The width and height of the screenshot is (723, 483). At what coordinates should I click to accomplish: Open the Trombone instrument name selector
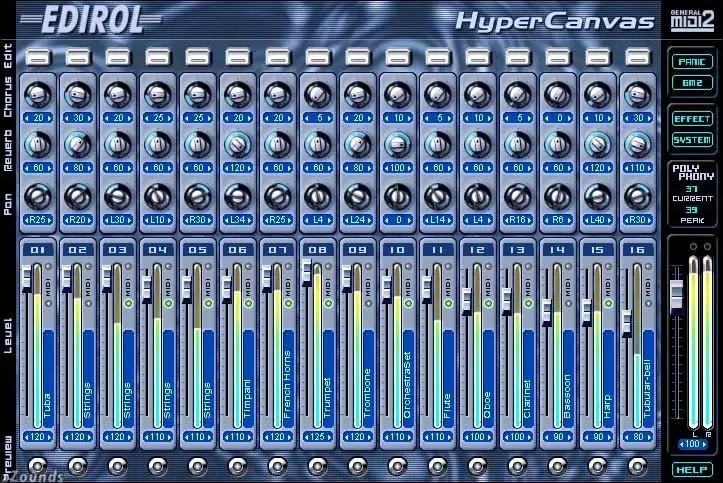click(368, 378)
